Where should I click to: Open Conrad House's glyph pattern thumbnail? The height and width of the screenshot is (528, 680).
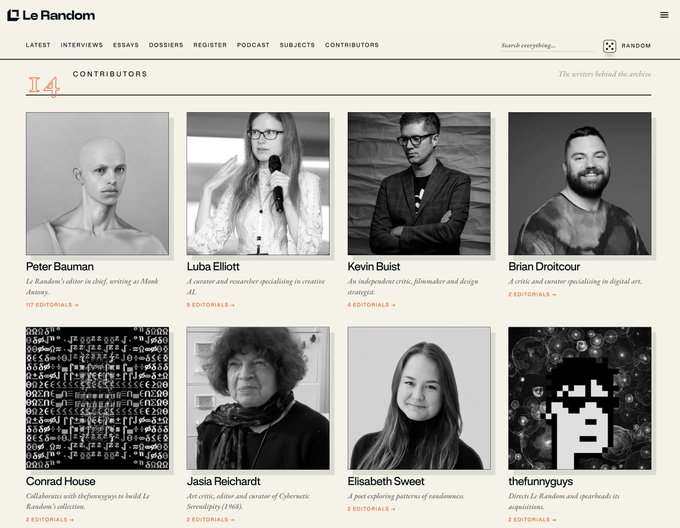tap(97, 398)
